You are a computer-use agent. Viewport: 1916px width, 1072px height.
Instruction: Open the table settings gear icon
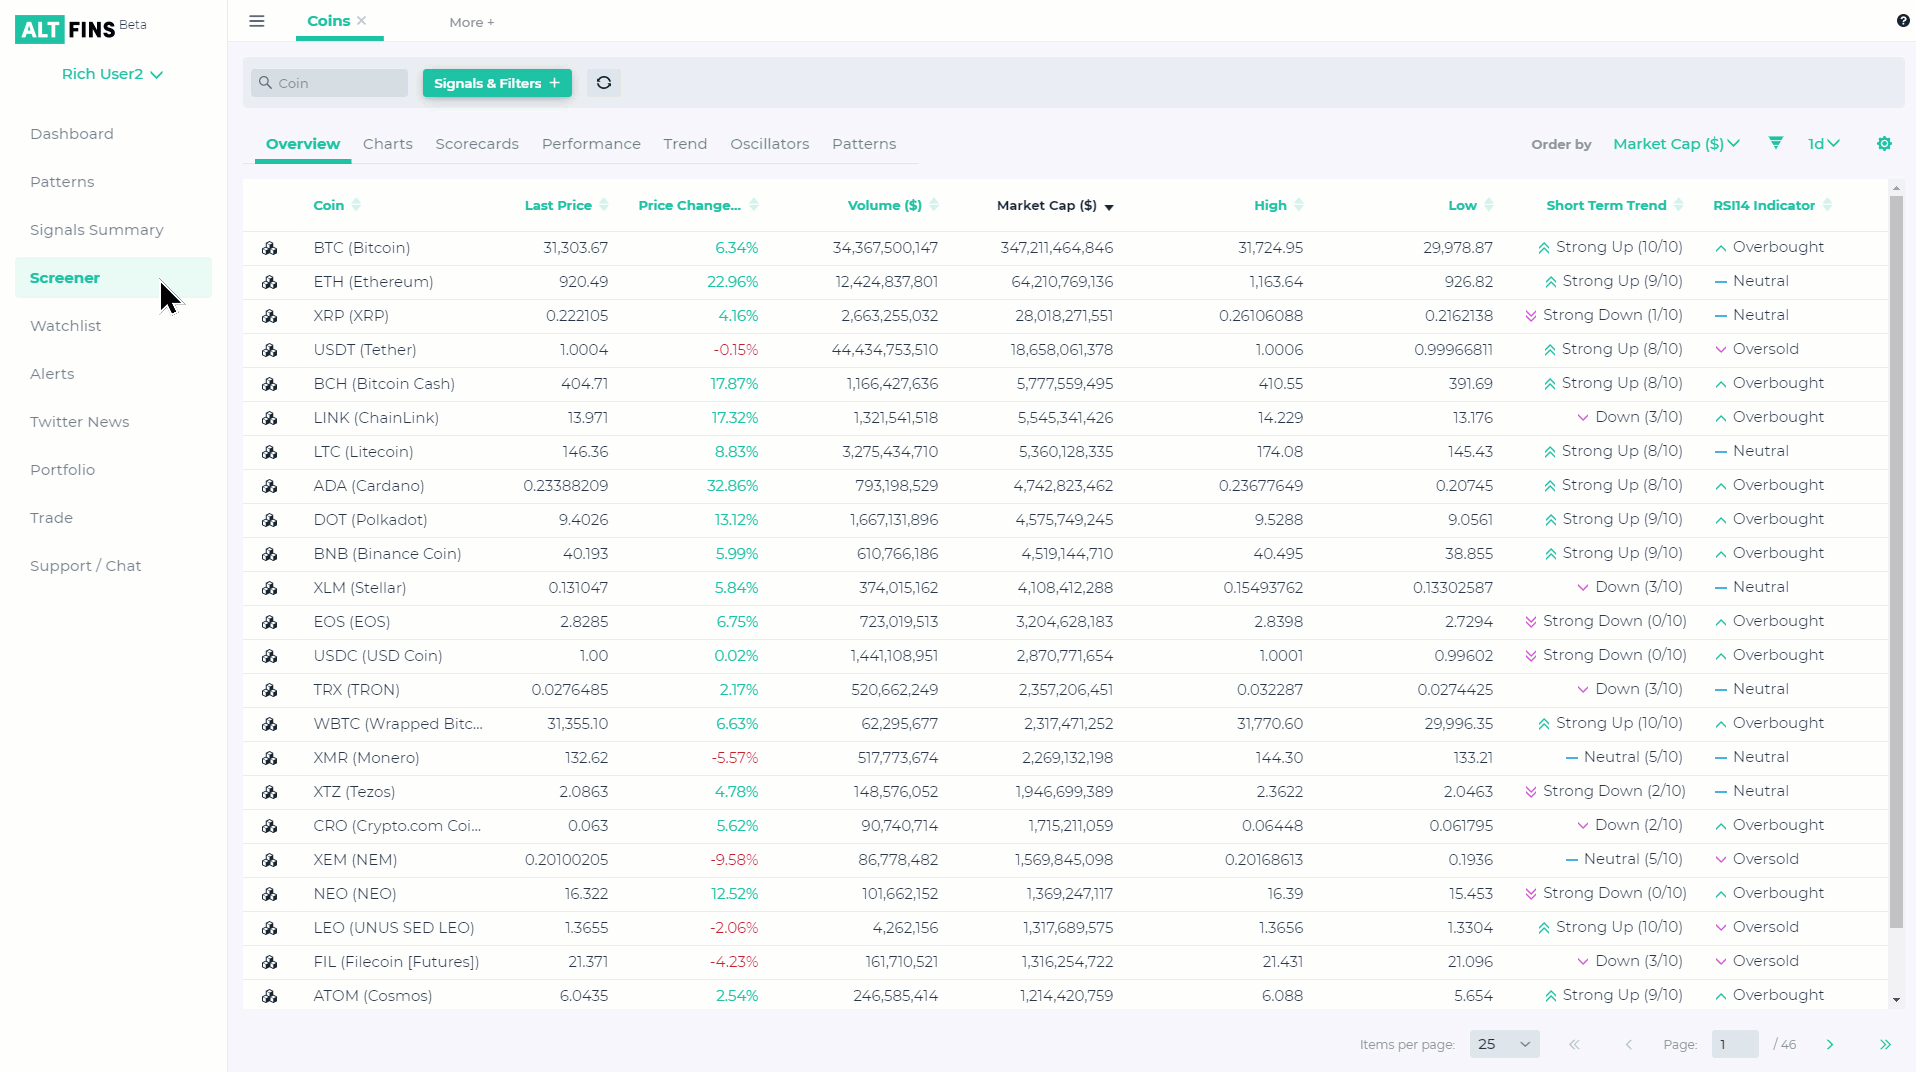click(1884, 144)
